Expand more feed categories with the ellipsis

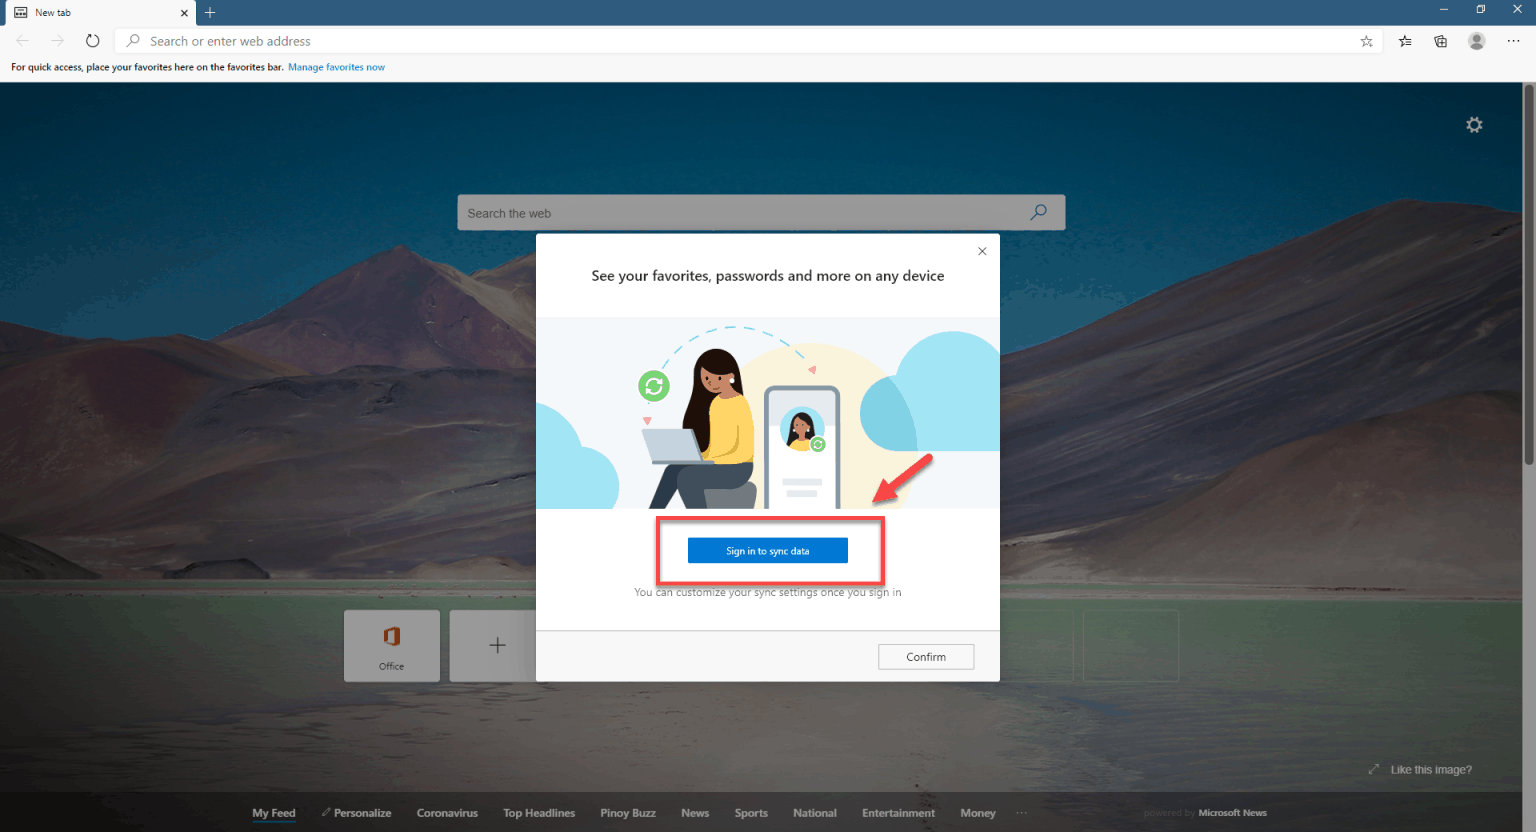[x=1021, y=813]
